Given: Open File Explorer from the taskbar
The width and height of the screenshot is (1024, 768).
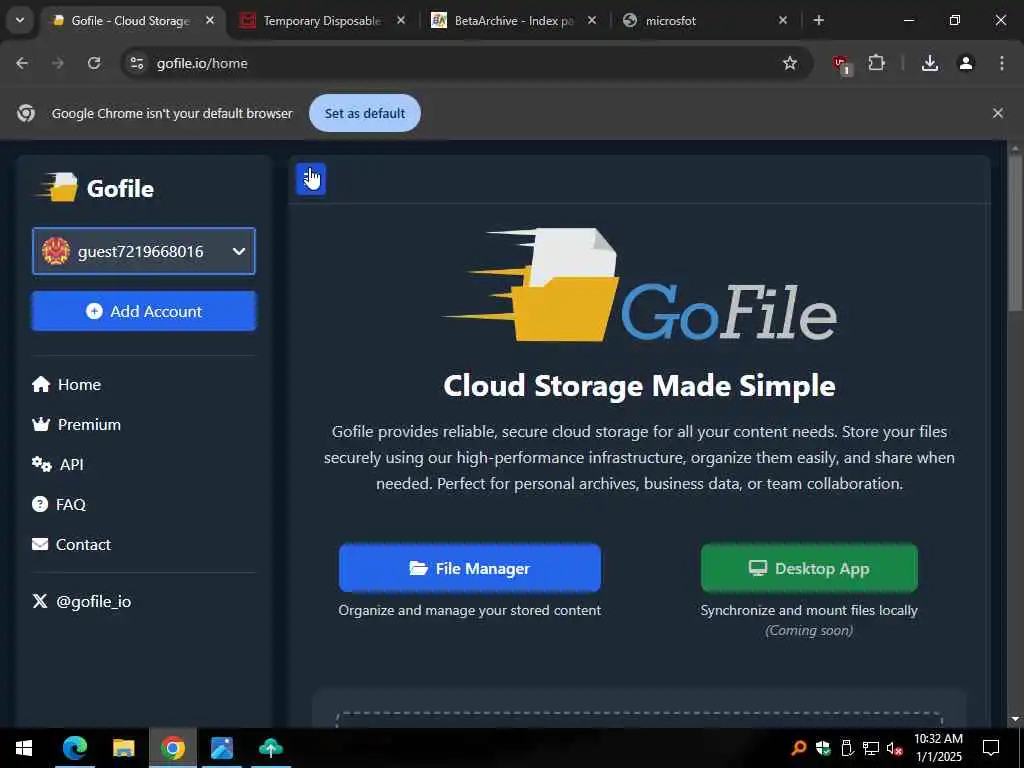Looking at the screenshot, I should coord(123,748).
